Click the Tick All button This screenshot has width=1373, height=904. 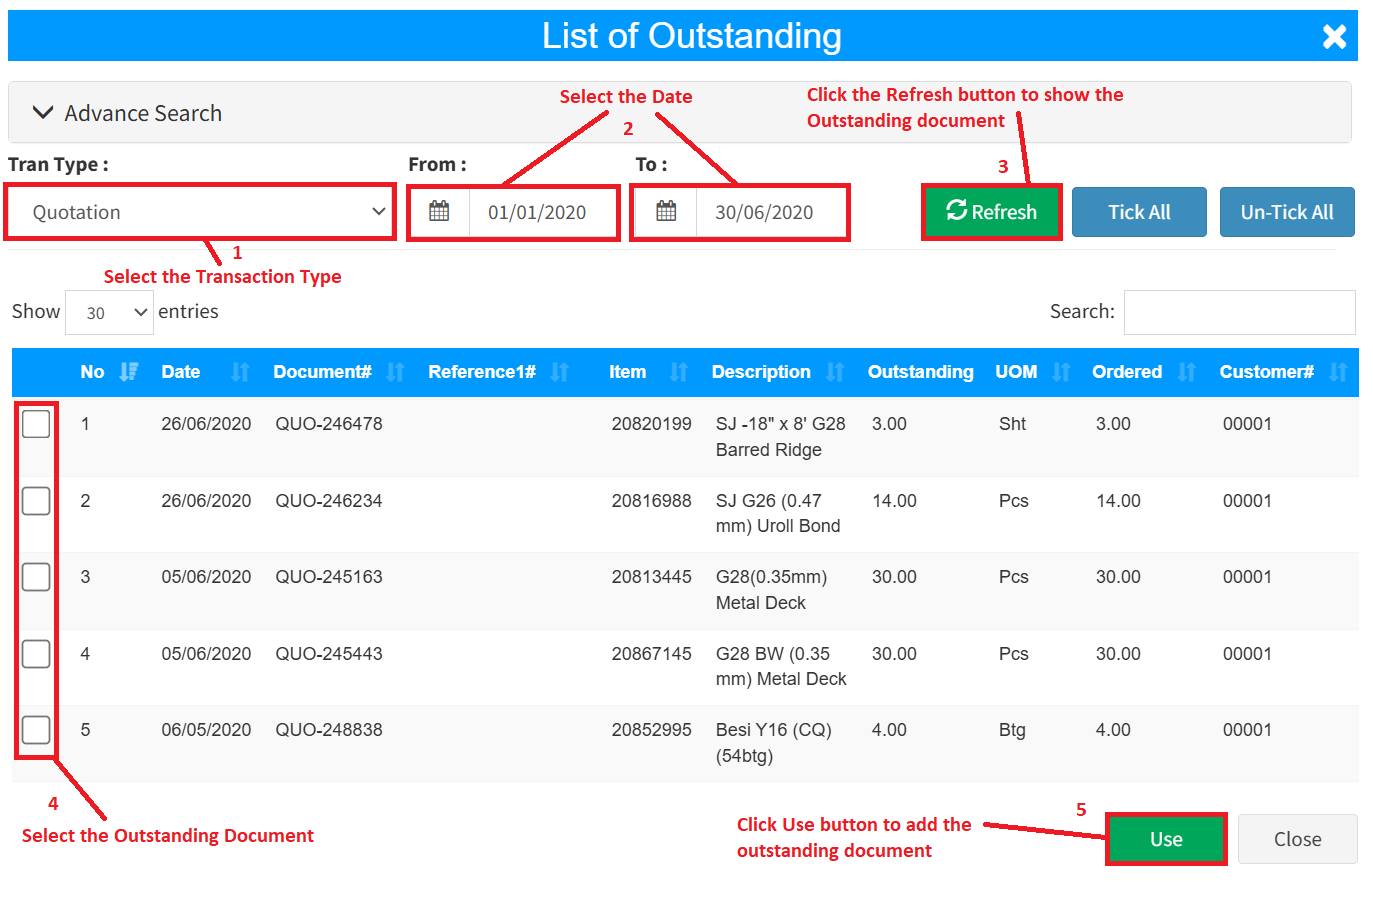(1139, 212)
